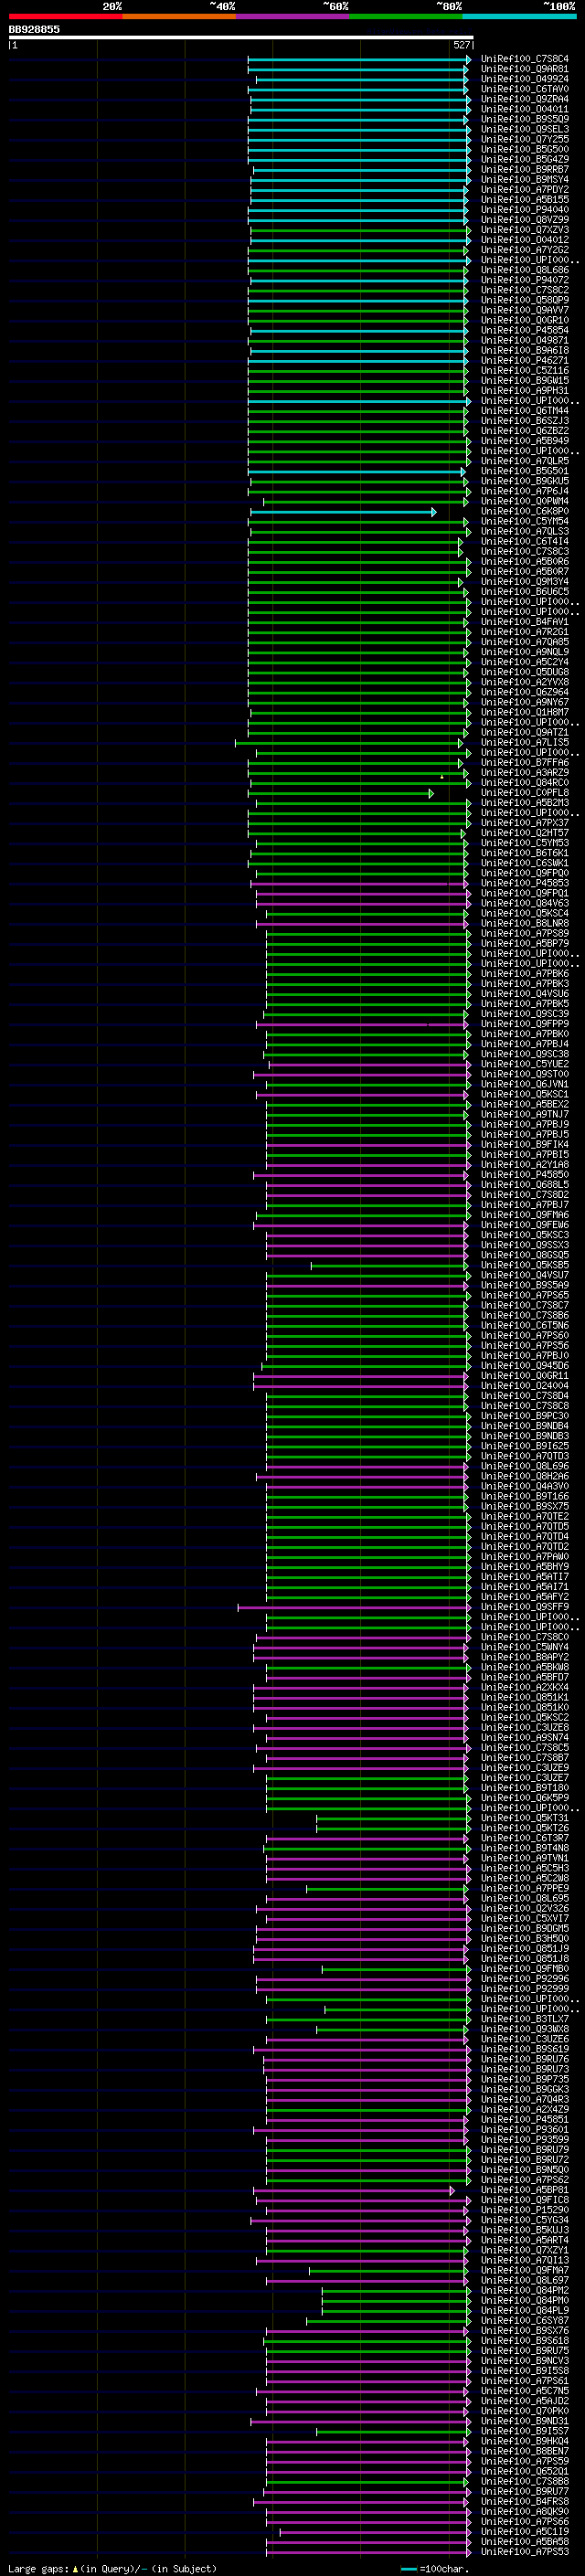This screenshot has width=585, height=2576.
Task: Select label UniRef100_Q65201
Action: [524, 2471]
